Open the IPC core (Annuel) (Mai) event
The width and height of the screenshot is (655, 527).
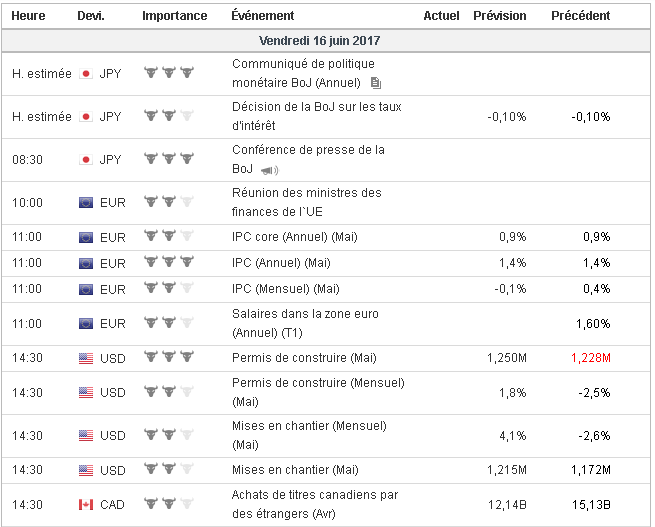point(294,237)
